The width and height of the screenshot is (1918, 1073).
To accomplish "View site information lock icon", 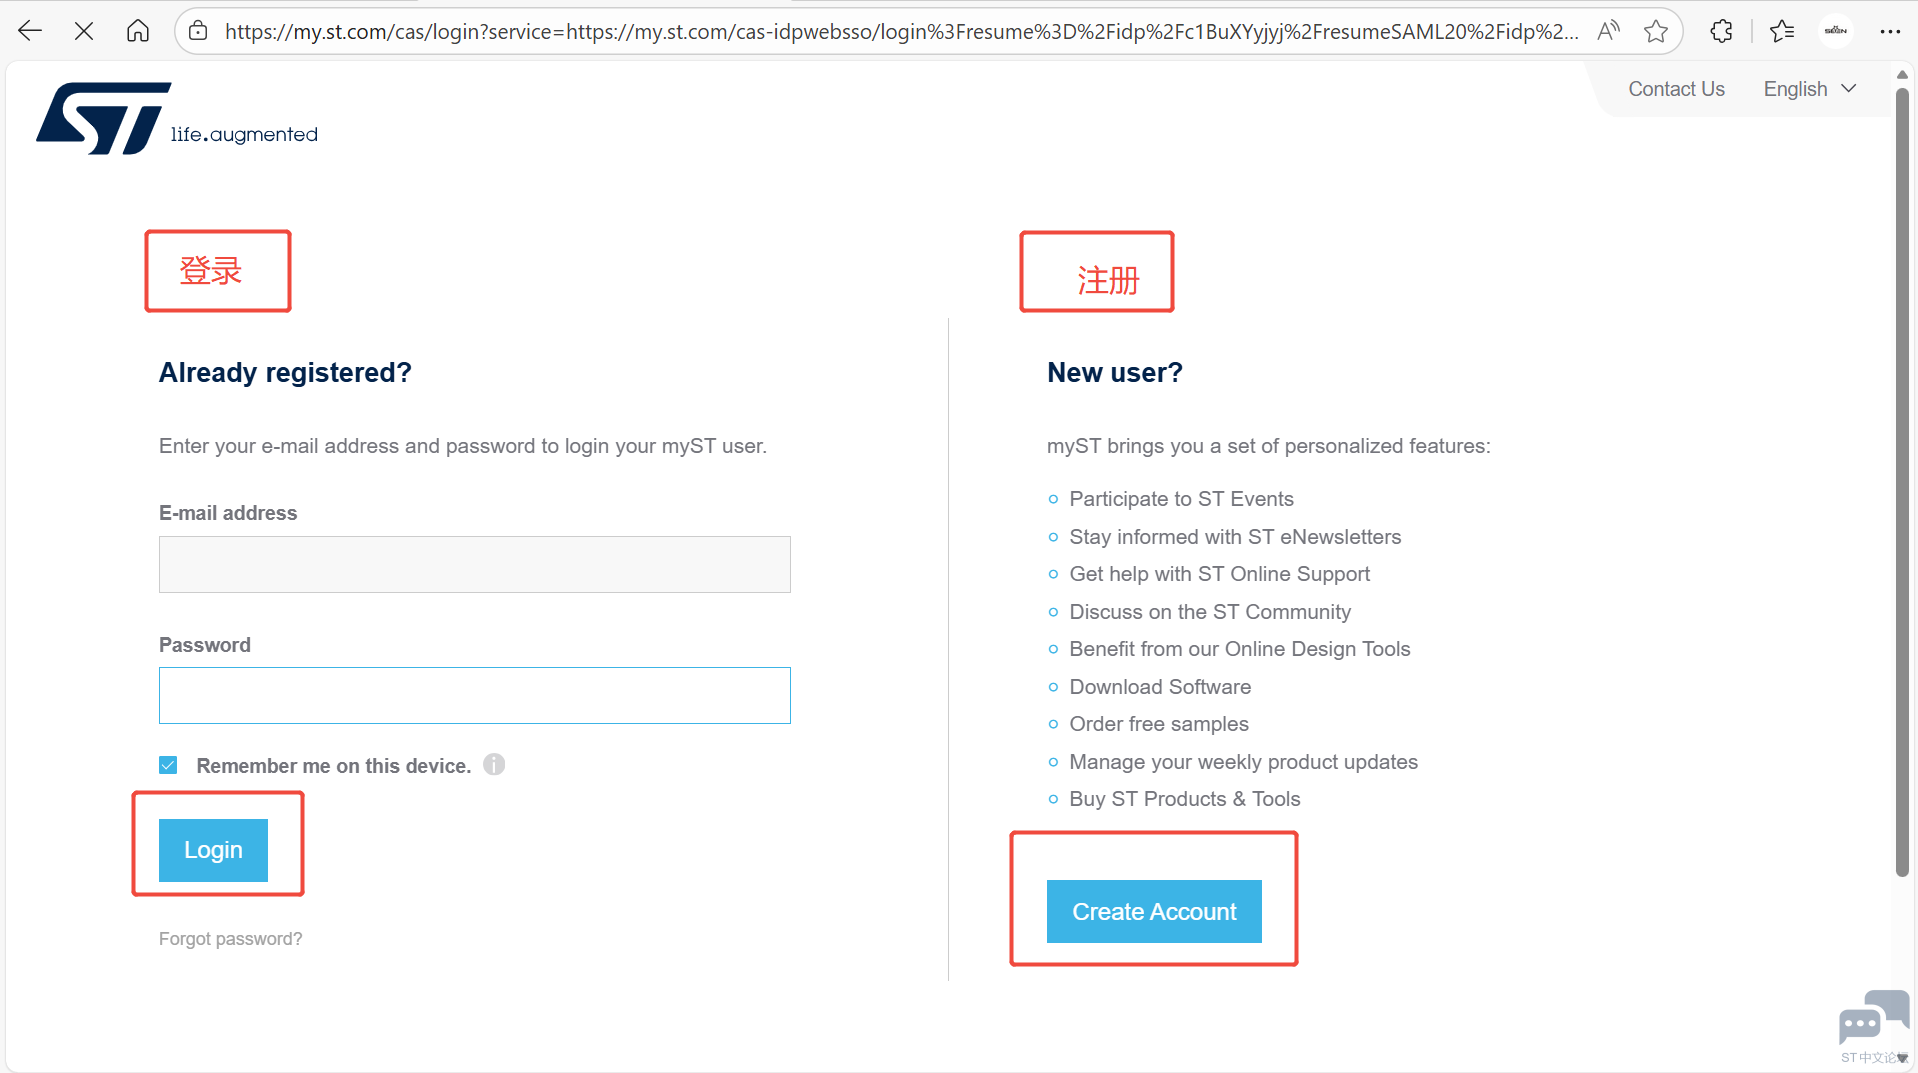I will click(199, 31).
